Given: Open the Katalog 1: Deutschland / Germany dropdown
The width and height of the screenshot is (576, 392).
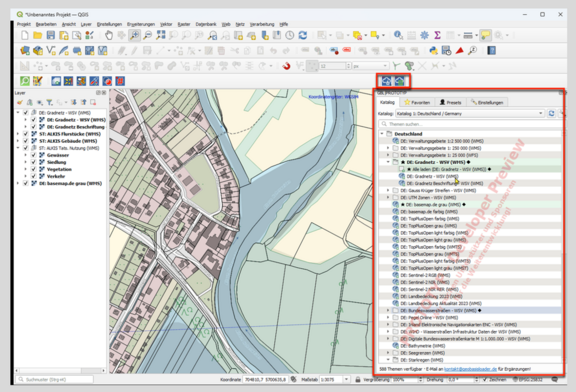Looking at the screenshot, I should [469, 114].
